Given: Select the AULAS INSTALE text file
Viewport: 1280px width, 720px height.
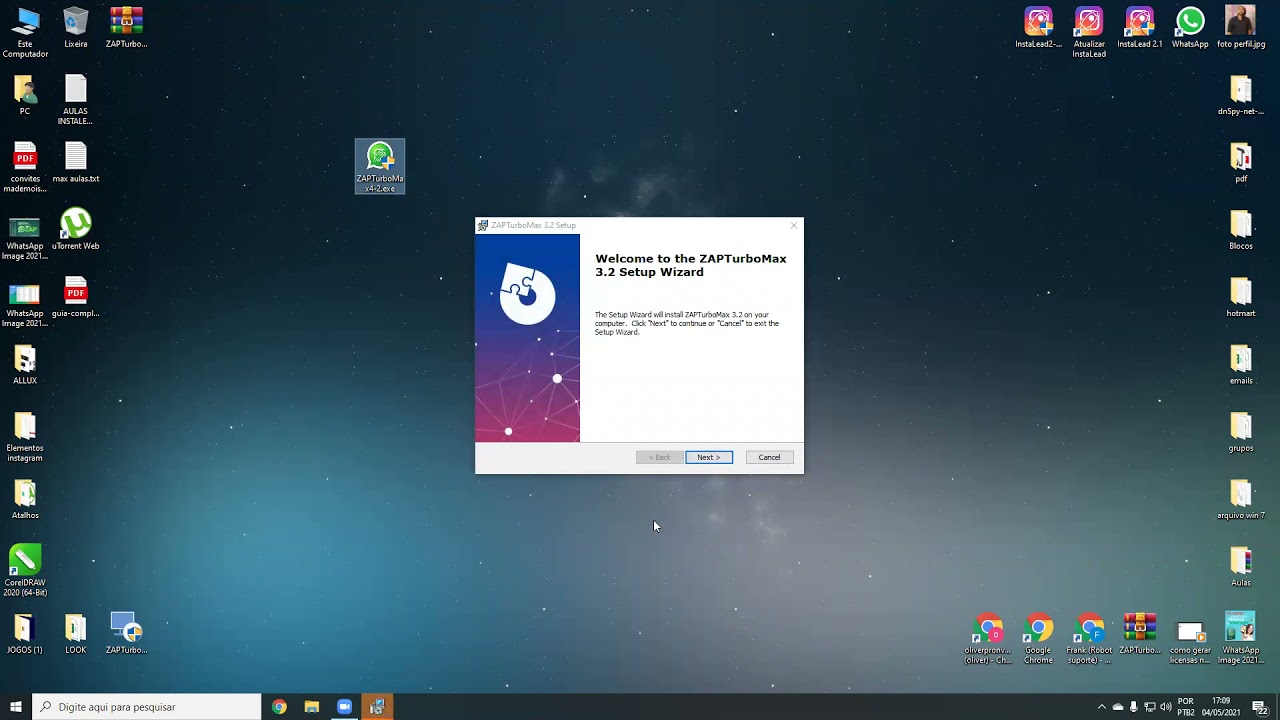Looking at the screenshot, I should [76, 100].
